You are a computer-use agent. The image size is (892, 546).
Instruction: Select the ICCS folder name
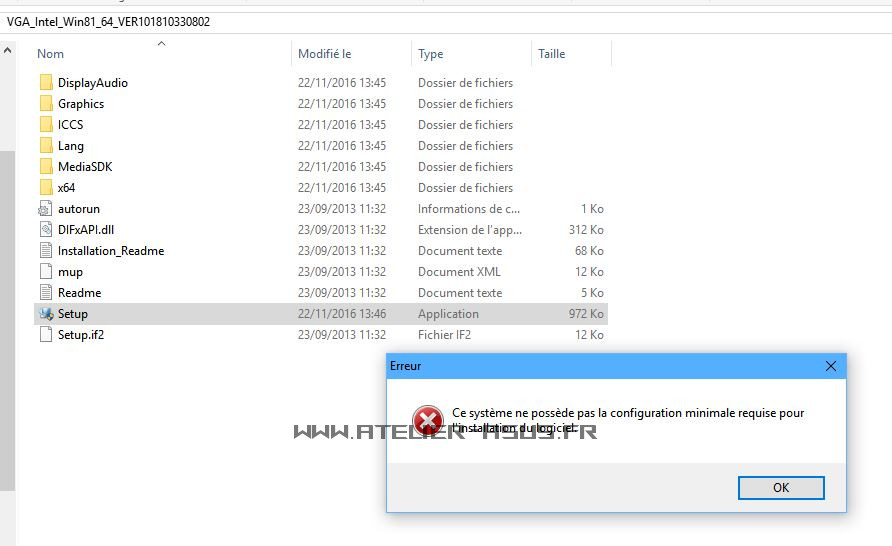click(x=71, y=125)
